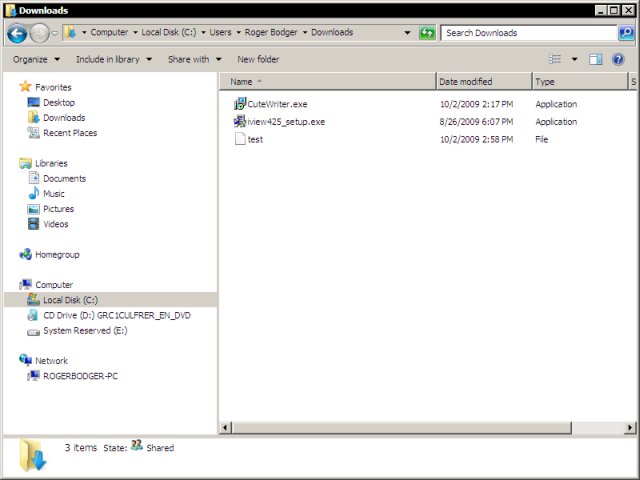The width and height of the screenshot is (640, 480).
Task: Expand arrow before Roger Bodger breadcrumb
Action: [x=238, y=32]
